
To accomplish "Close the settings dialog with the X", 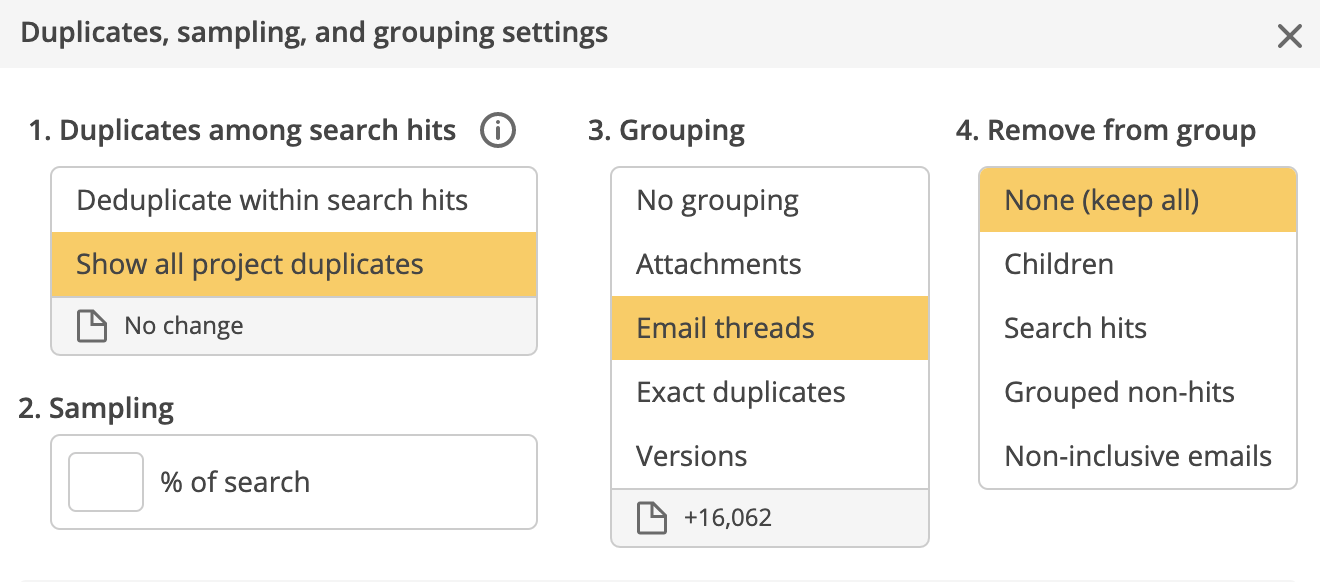I will click(1289, 36).
